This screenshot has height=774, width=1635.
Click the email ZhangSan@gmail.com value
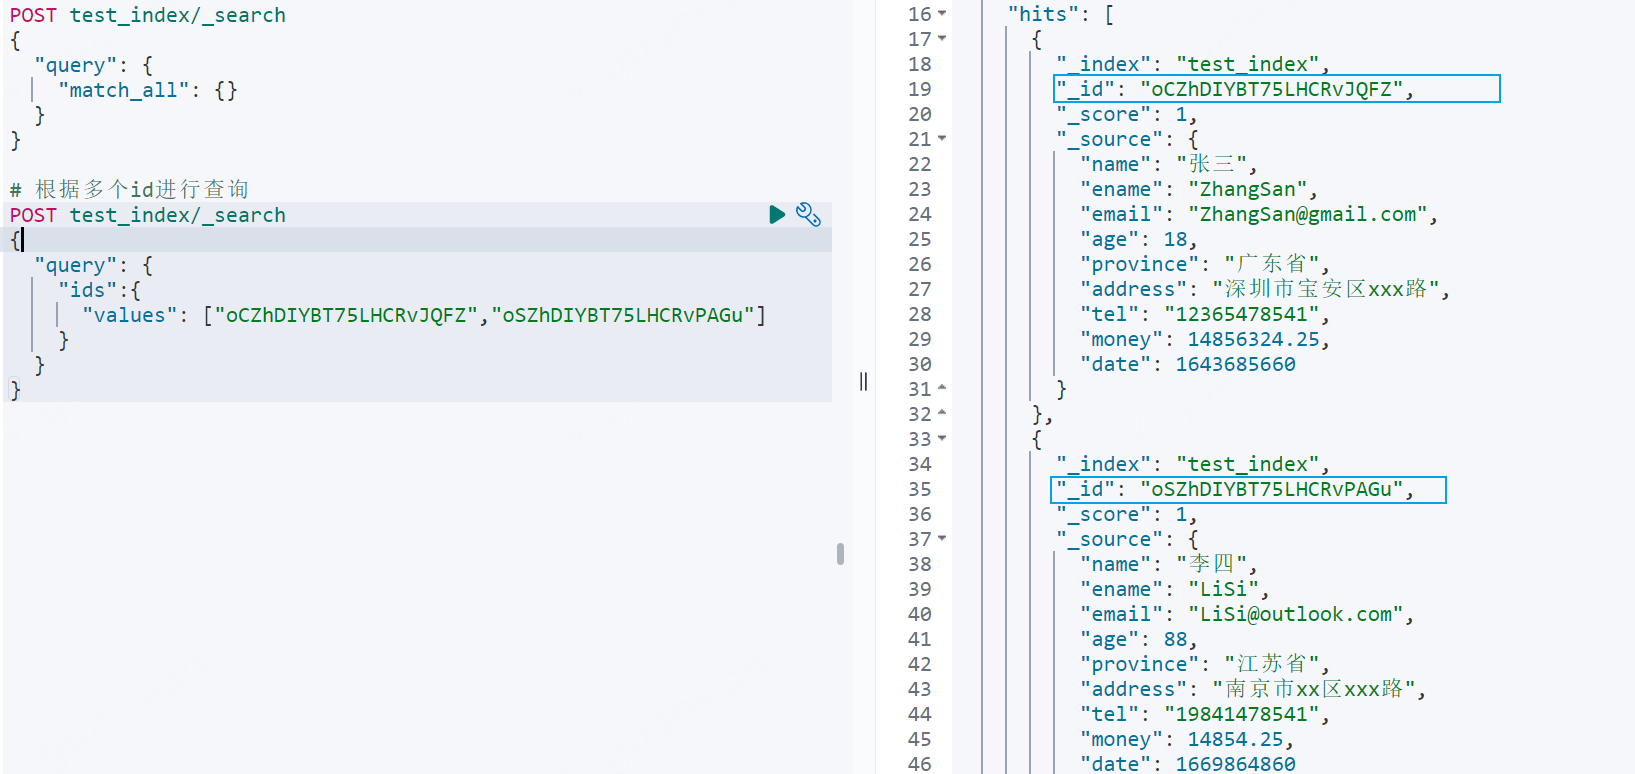pos(1307,214)
